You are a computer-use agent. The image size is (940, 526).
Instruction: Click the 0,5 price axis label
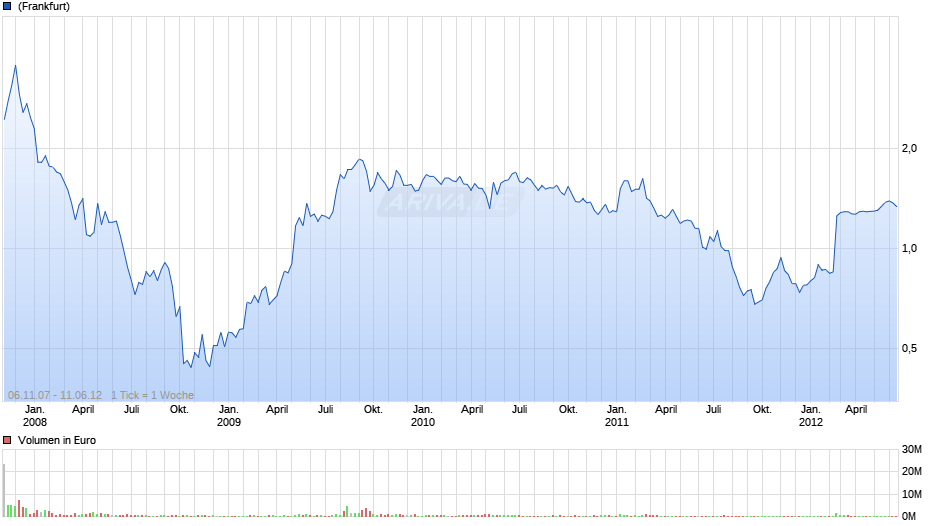[x=909, y=348]
